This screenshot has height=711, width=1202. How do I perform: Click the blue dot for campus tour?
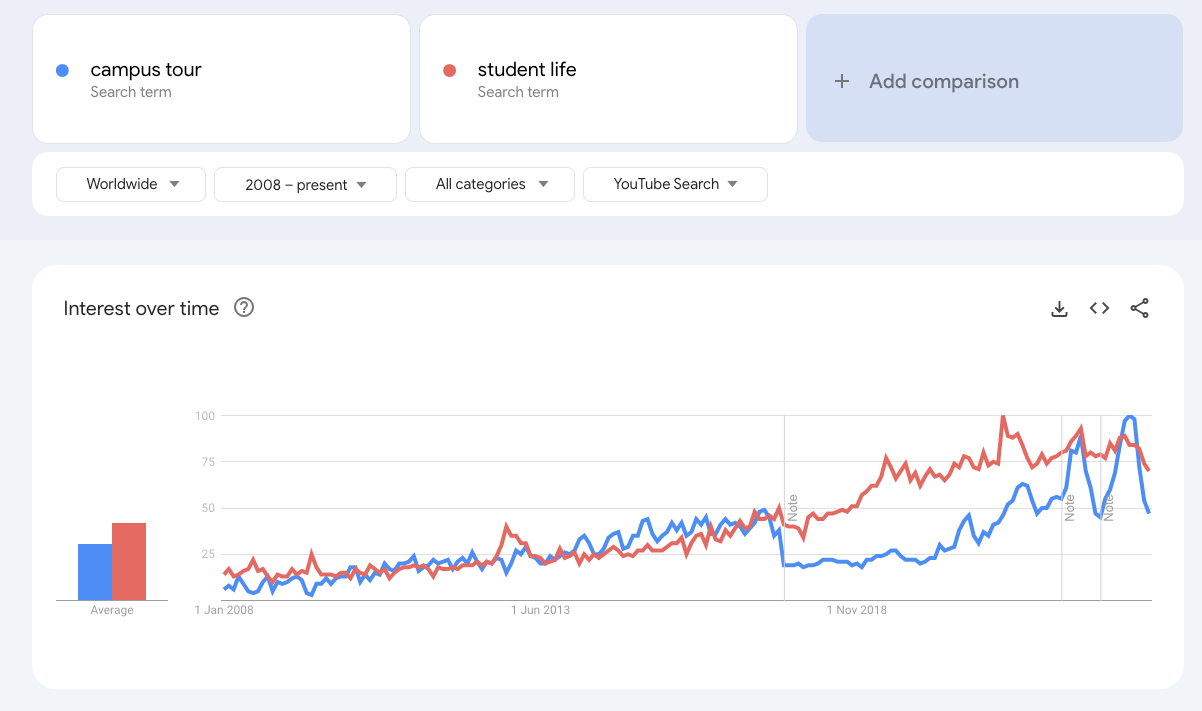tap(62, 70)
